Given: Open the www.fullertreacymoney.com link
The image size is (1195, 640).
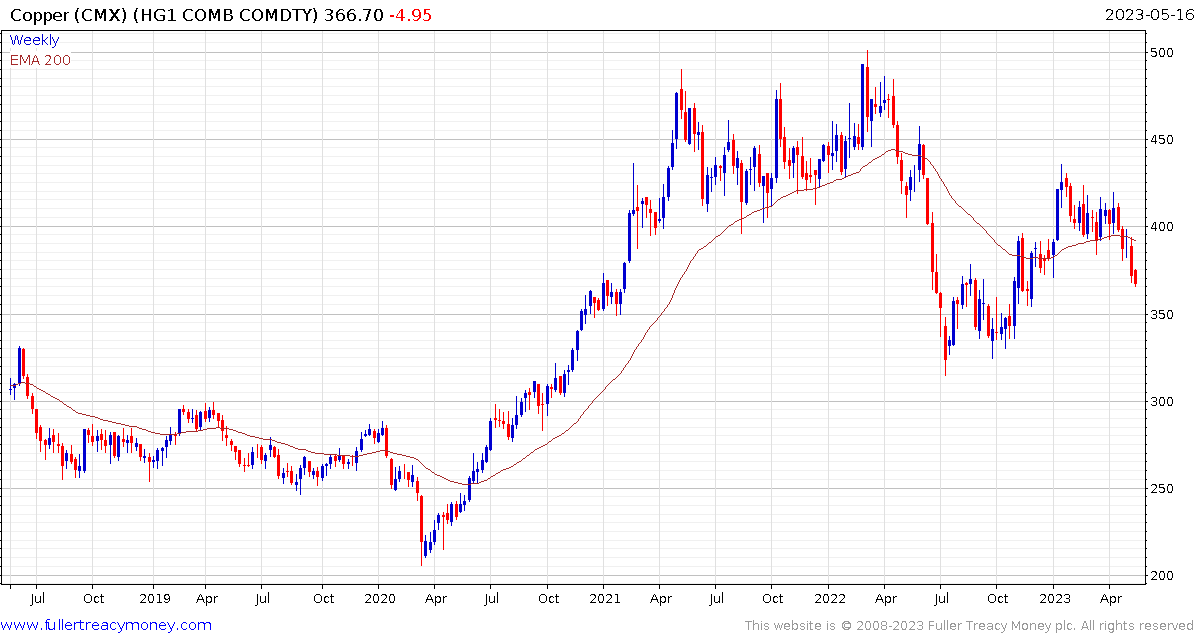Looking at the screenshot, I should (107, 626).
